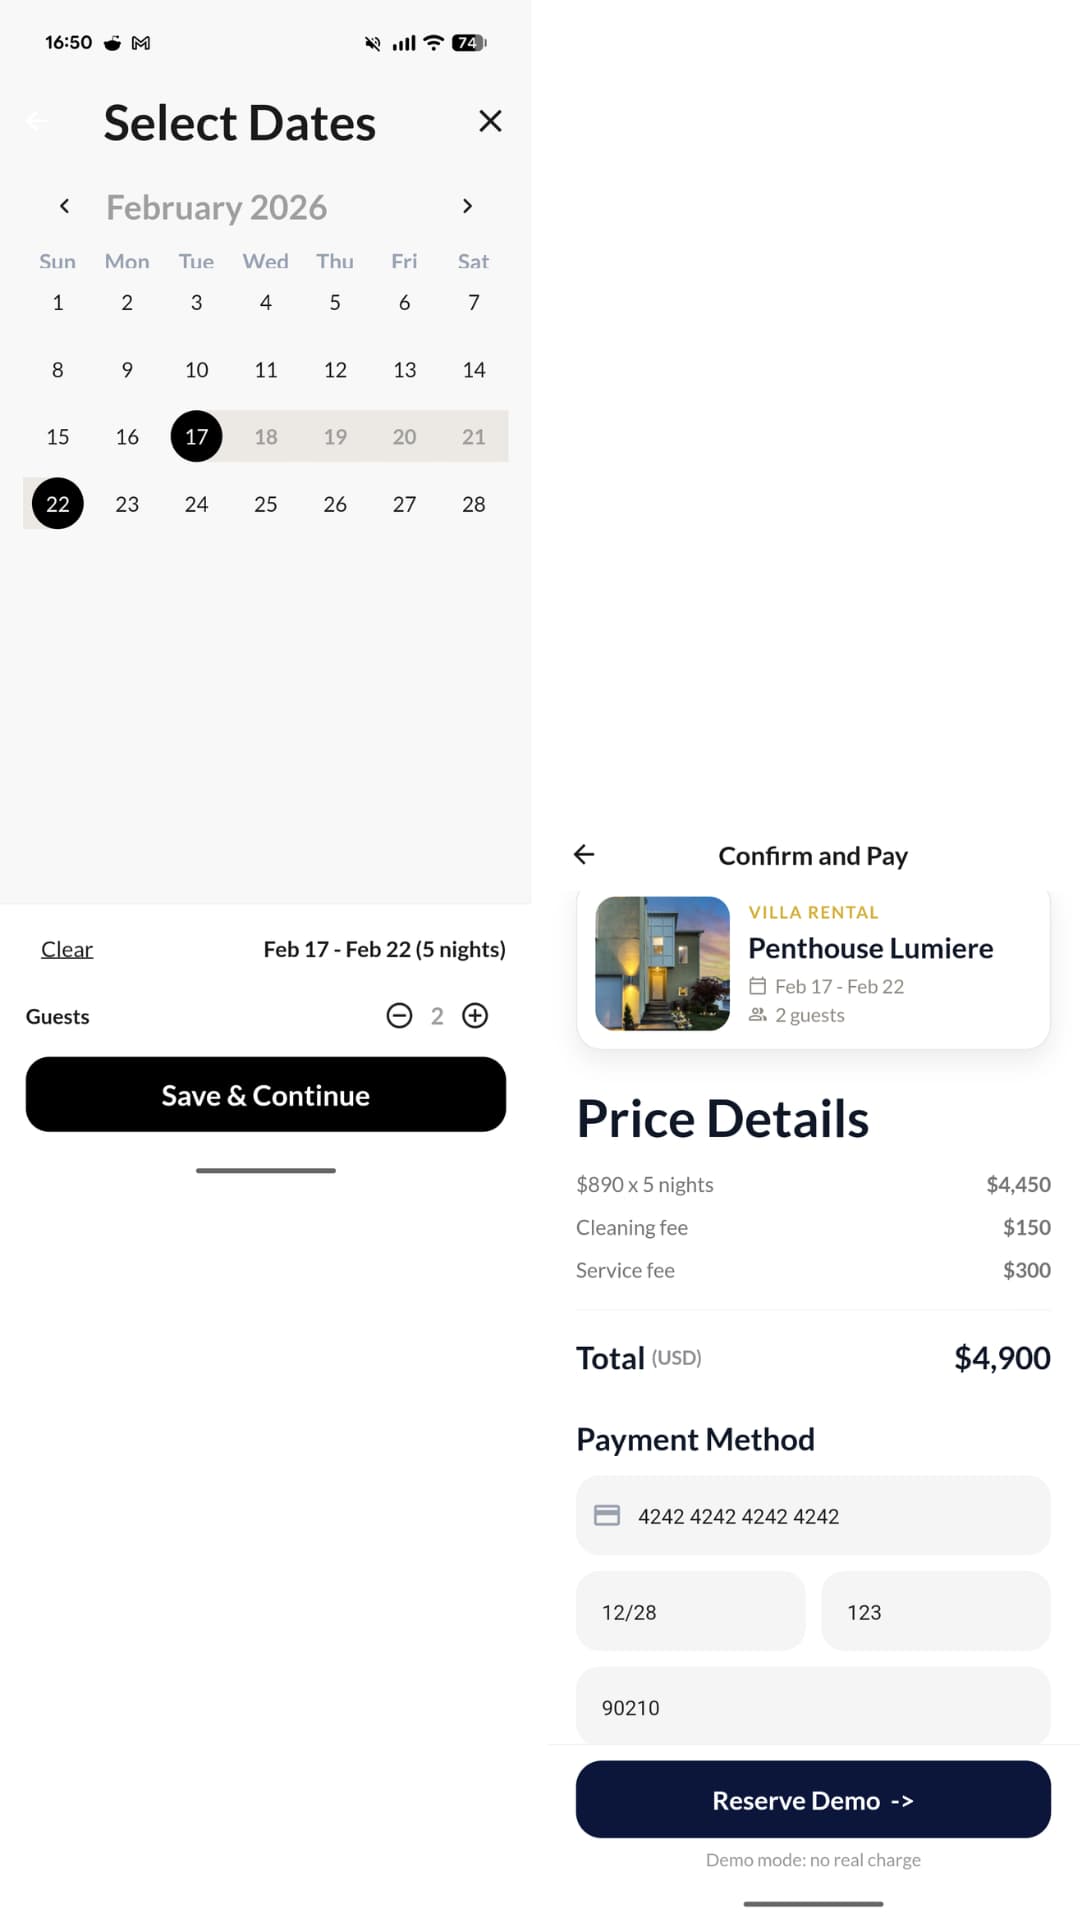Choose February 10 on the calendar

[196, 370]
